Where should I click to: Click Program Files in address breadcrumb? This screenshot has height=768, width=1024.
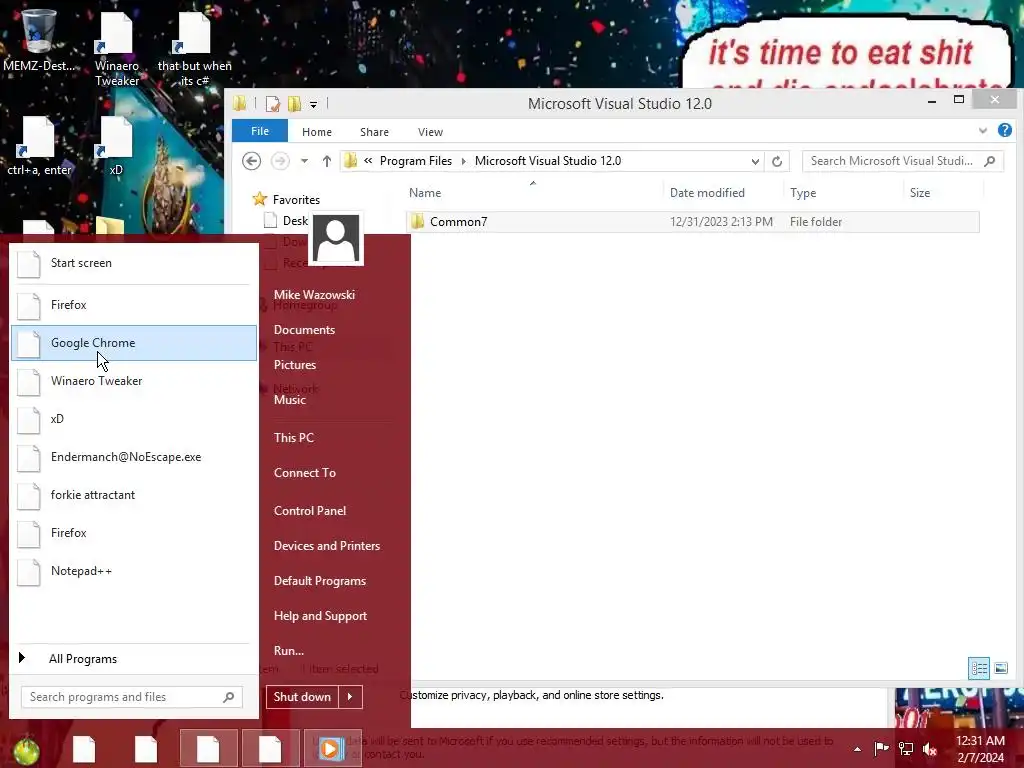pos(415,161)
